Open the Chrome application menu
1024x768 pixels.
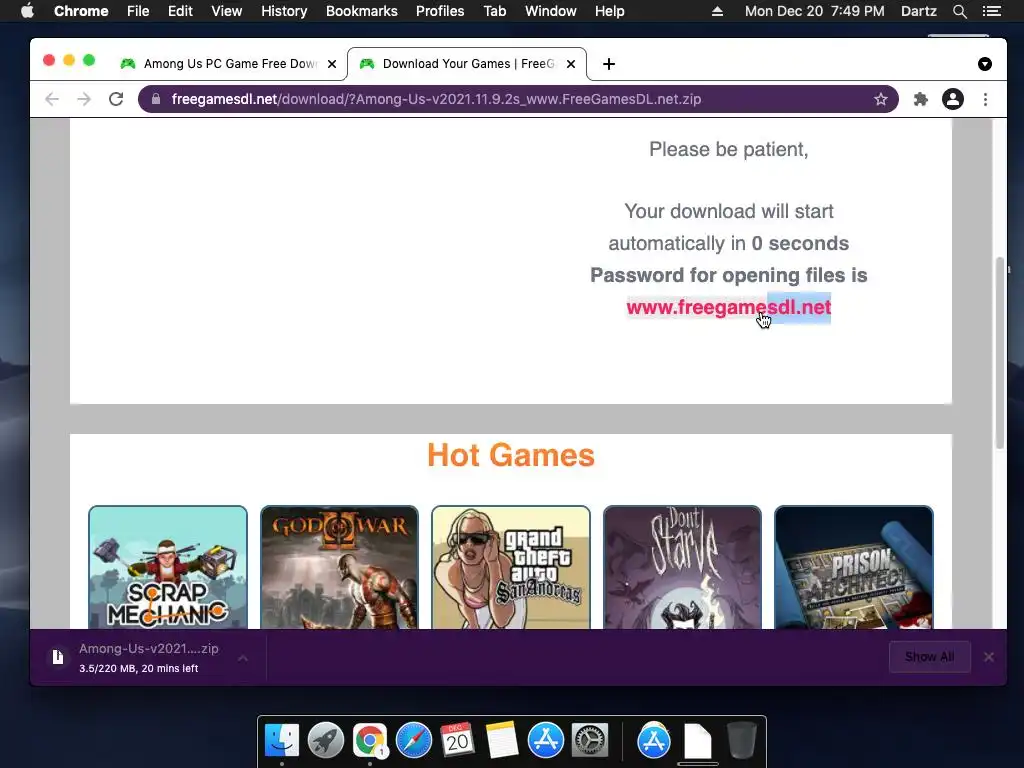[81, 11]
